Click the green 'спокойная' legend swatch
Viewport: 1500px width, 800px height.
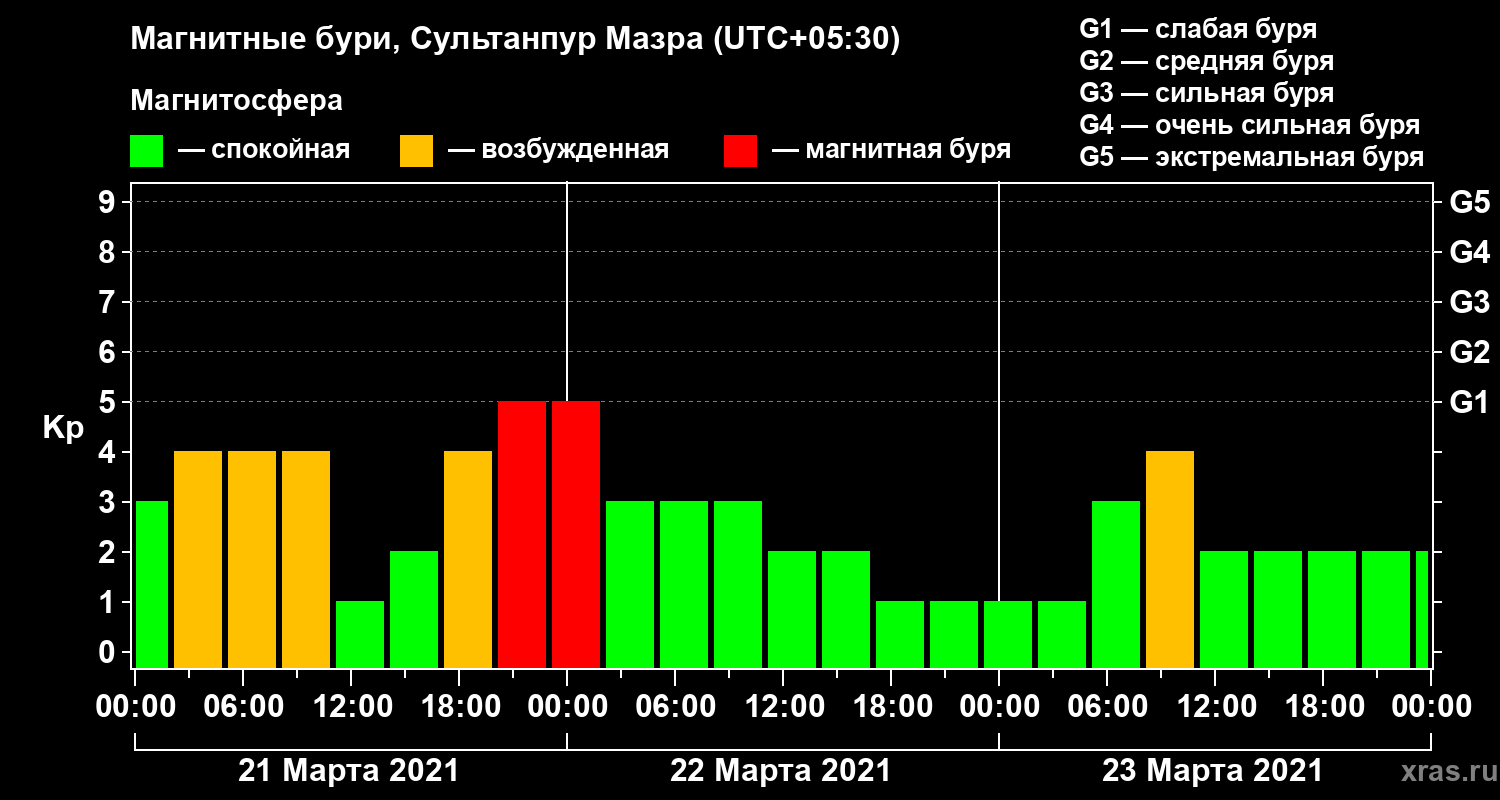[x=147, y=151]
